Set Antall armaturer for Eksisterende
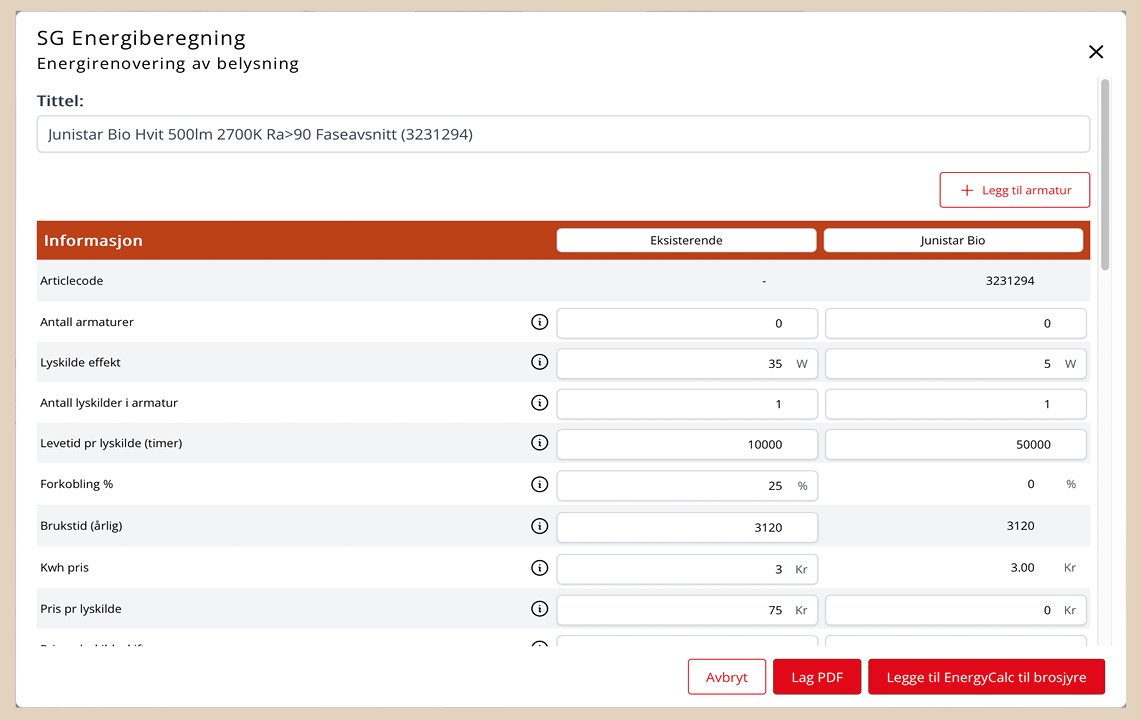 687,323
